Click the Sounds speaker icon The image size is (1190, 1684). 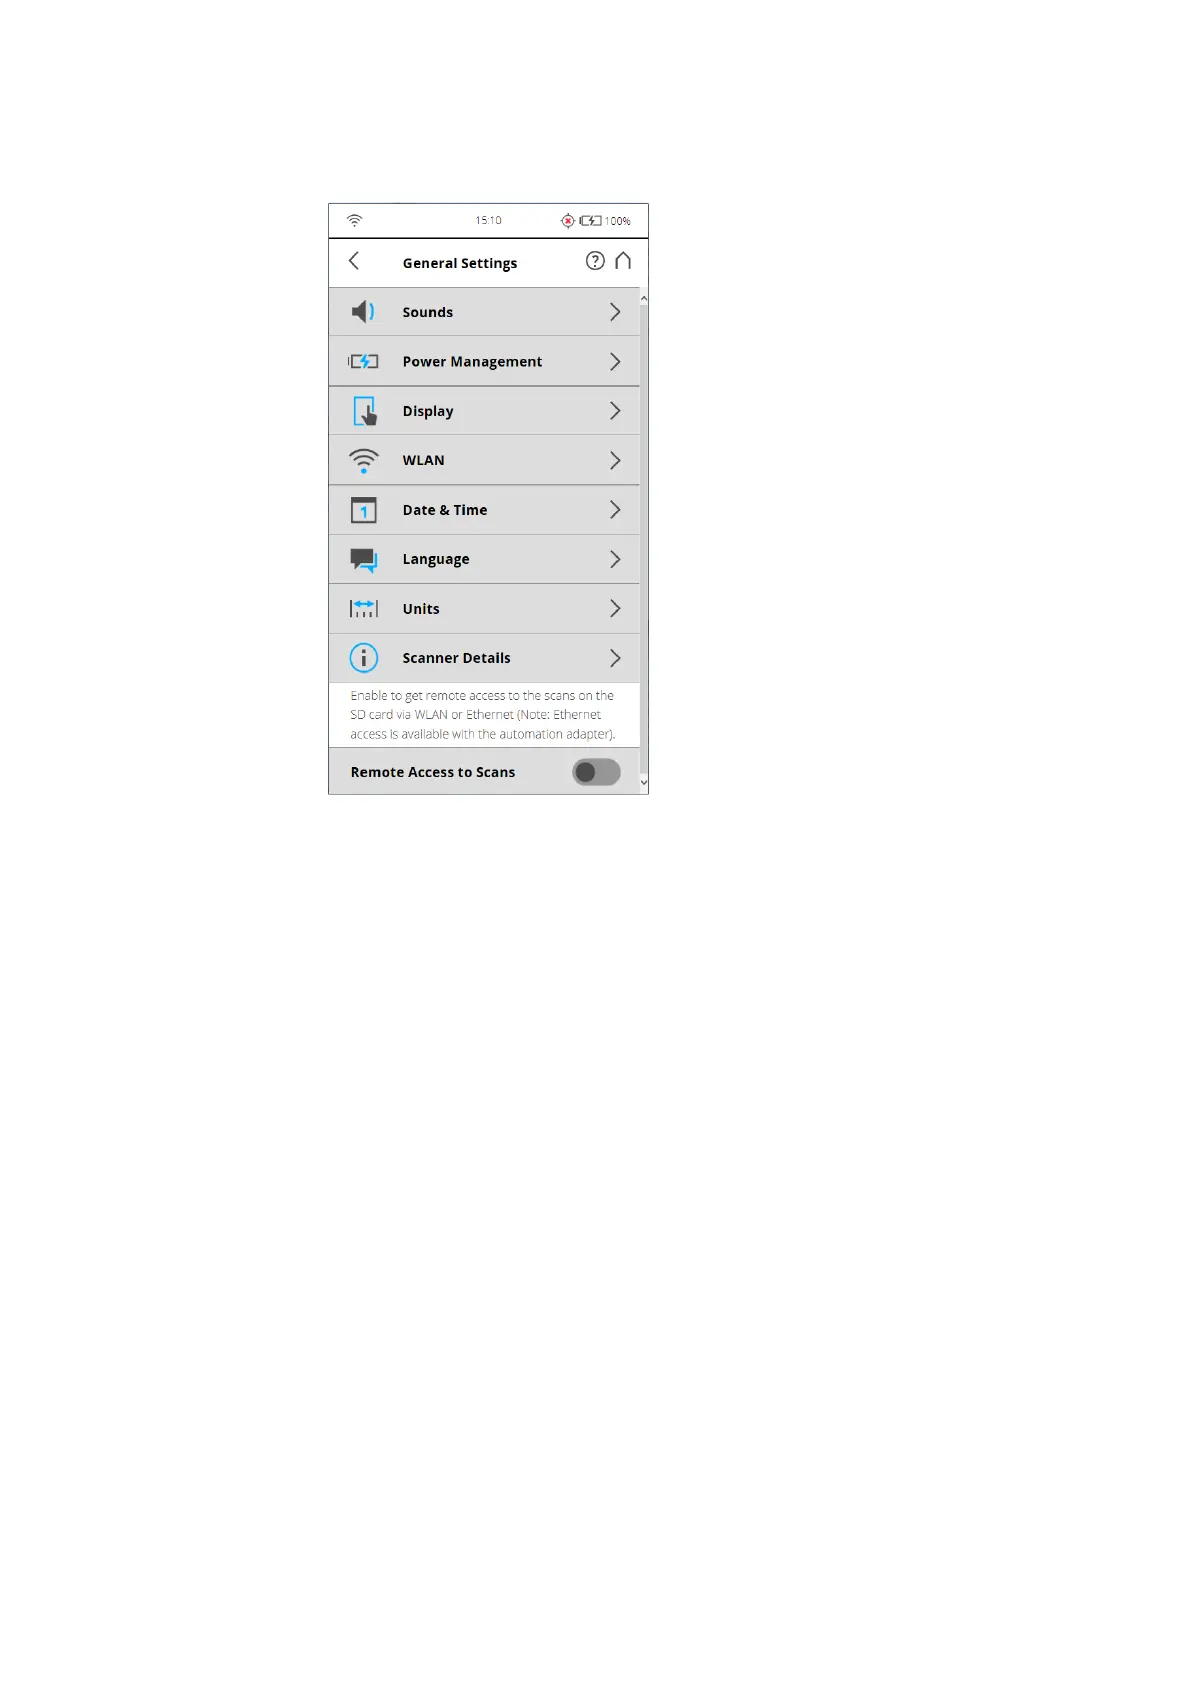coord(364,312)
